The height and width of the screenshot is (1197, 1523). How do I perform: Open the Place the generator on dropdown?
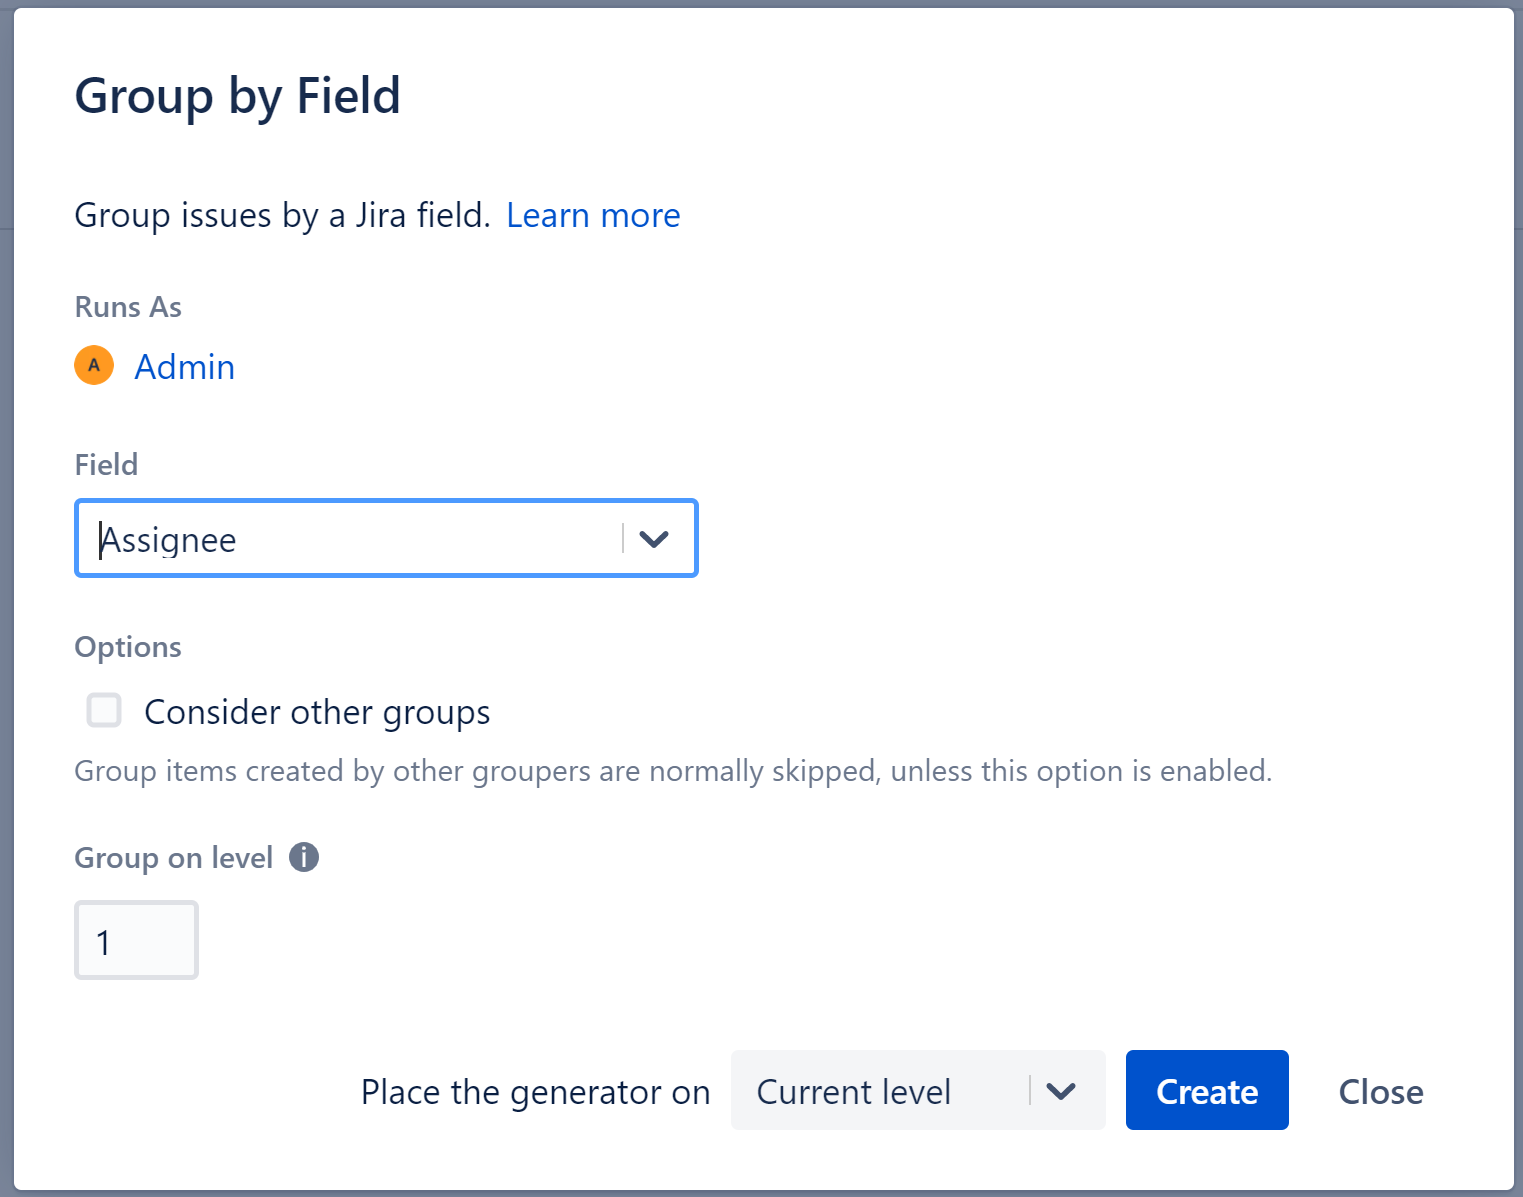917,1091
